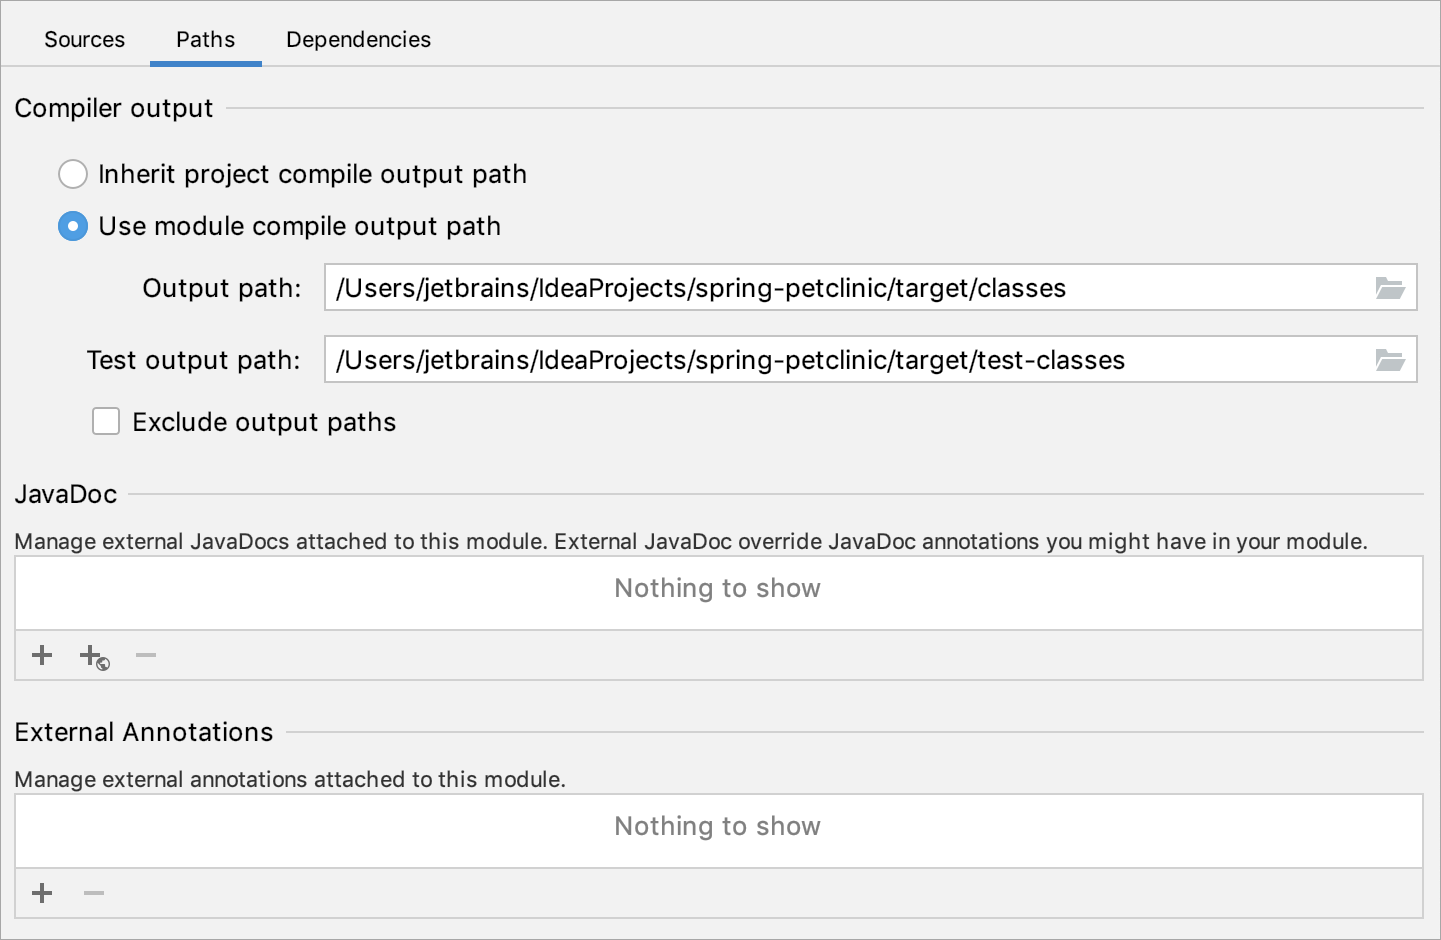Image resolution: width=1441 pixels, height=940 pixels.
Task: Switch to the Sources tab
Action: pos(84,39)
